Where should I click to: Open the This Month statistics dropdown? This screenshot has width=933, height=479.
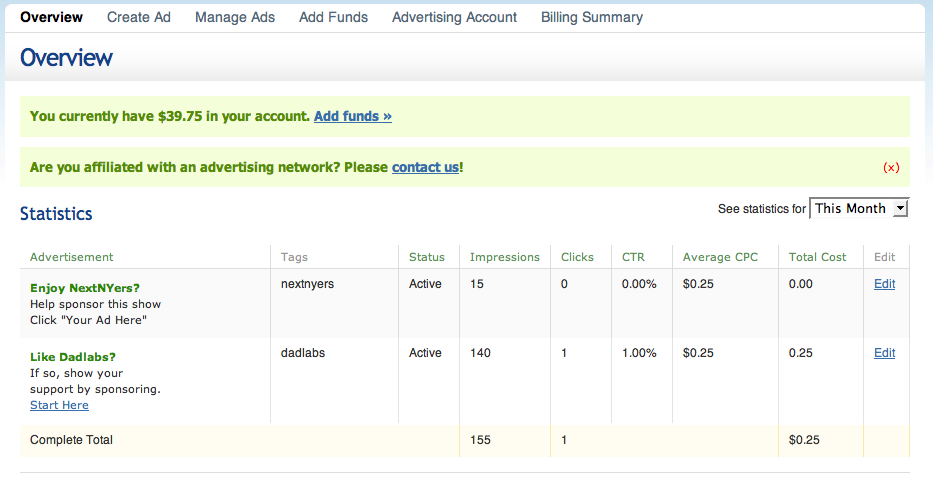858,208
